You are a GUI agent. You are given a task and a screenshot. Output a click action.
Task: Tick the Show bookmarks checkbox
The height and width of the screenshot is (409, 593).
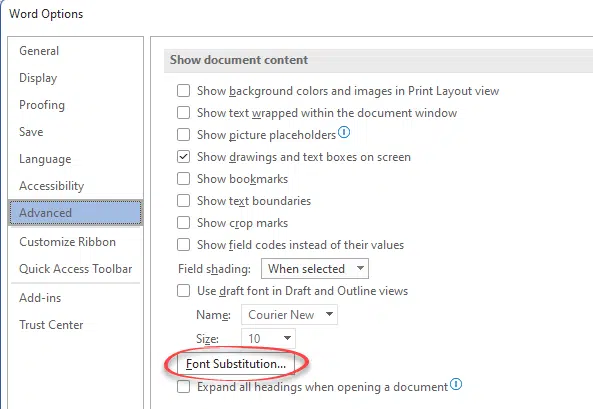tap(183, 179)
